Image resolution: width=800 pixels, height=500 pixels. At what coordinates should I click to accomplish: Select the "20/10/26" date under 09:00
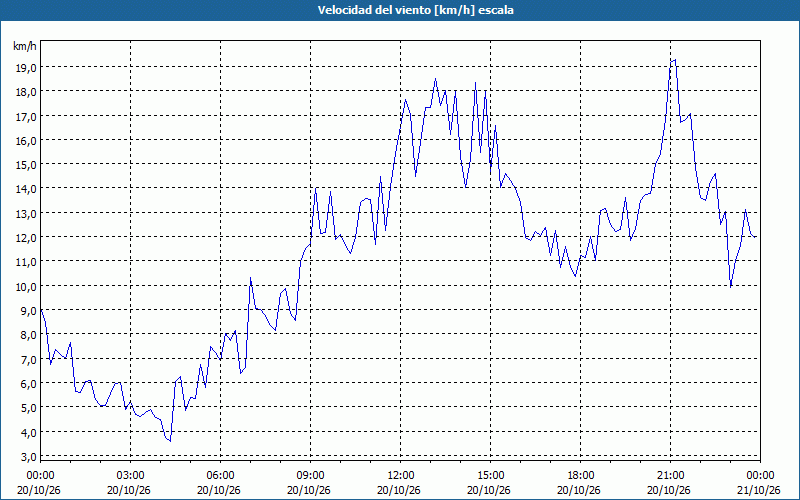[x=309, y=490]
